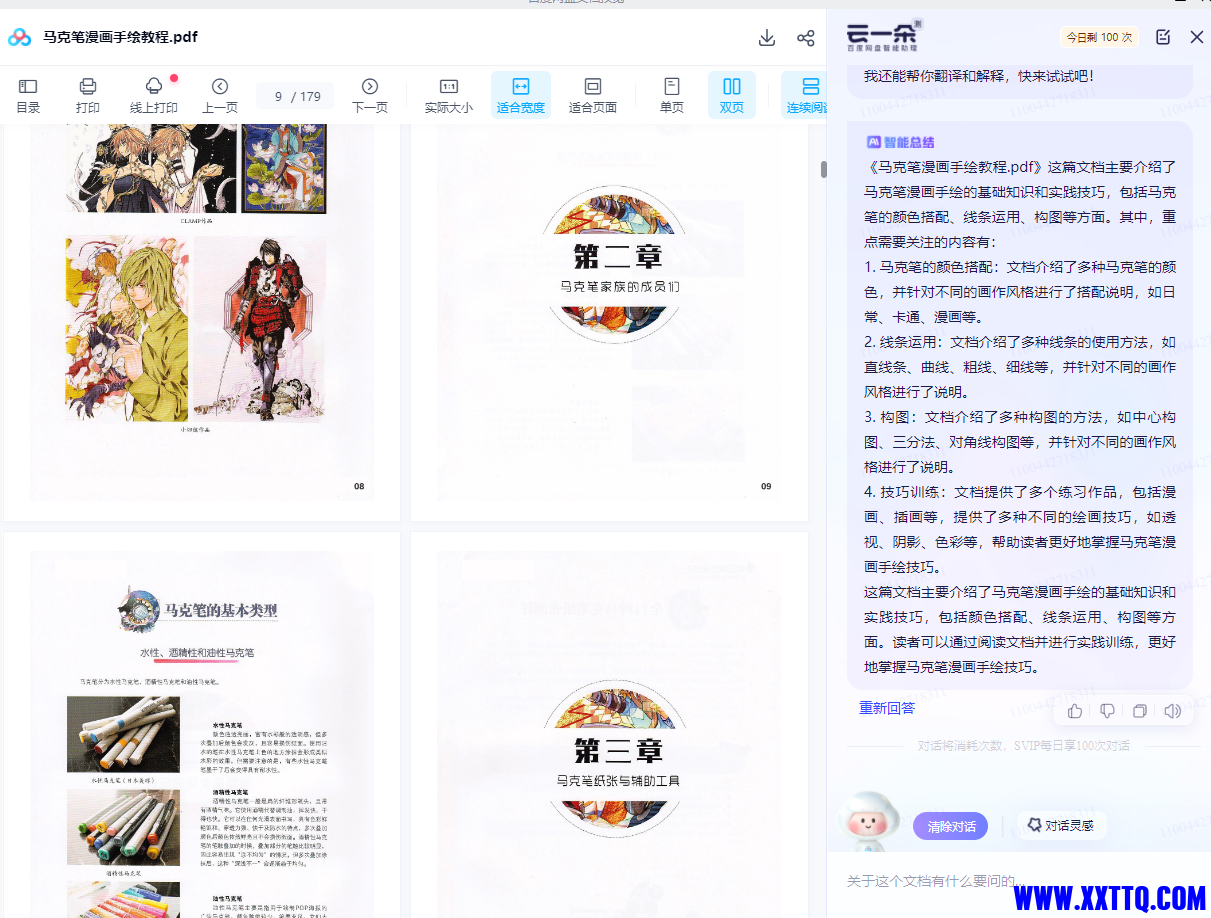Click the Baidu Netdisk logo icon
This screenshot has height=918, width=1211.
point(20,38)
